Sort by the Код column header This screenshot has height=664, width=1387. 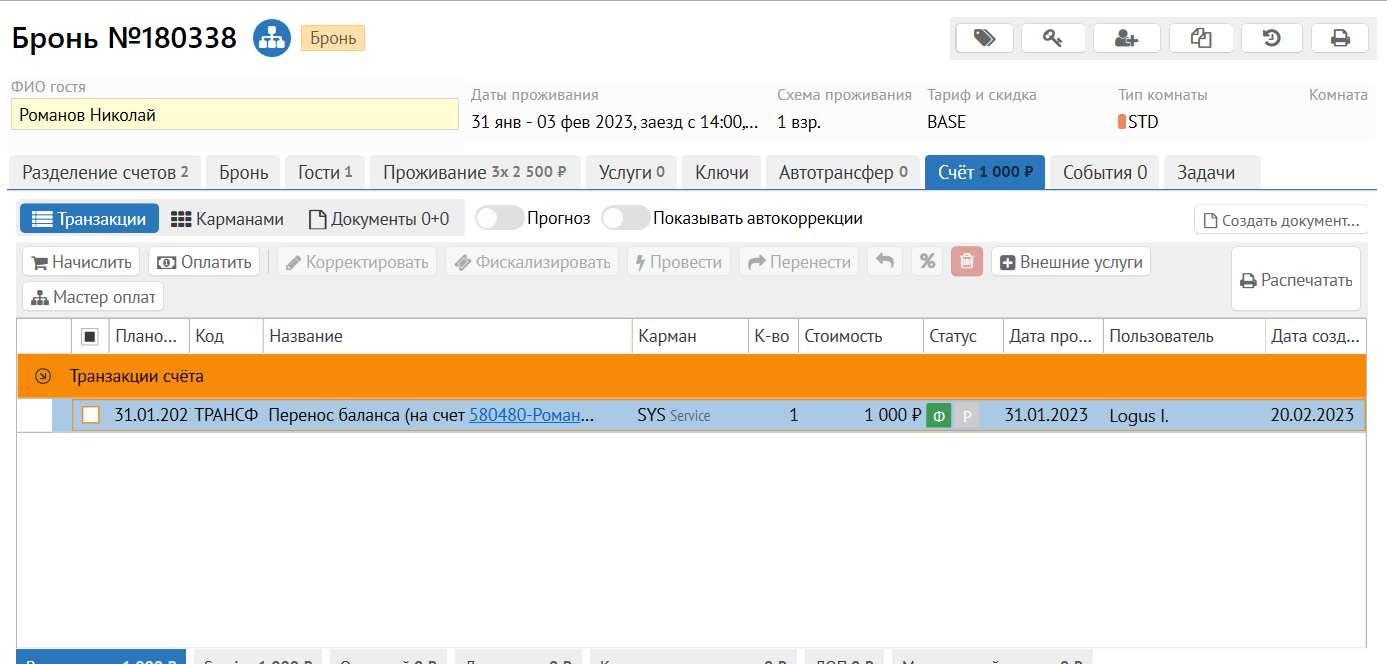point(226,336)
